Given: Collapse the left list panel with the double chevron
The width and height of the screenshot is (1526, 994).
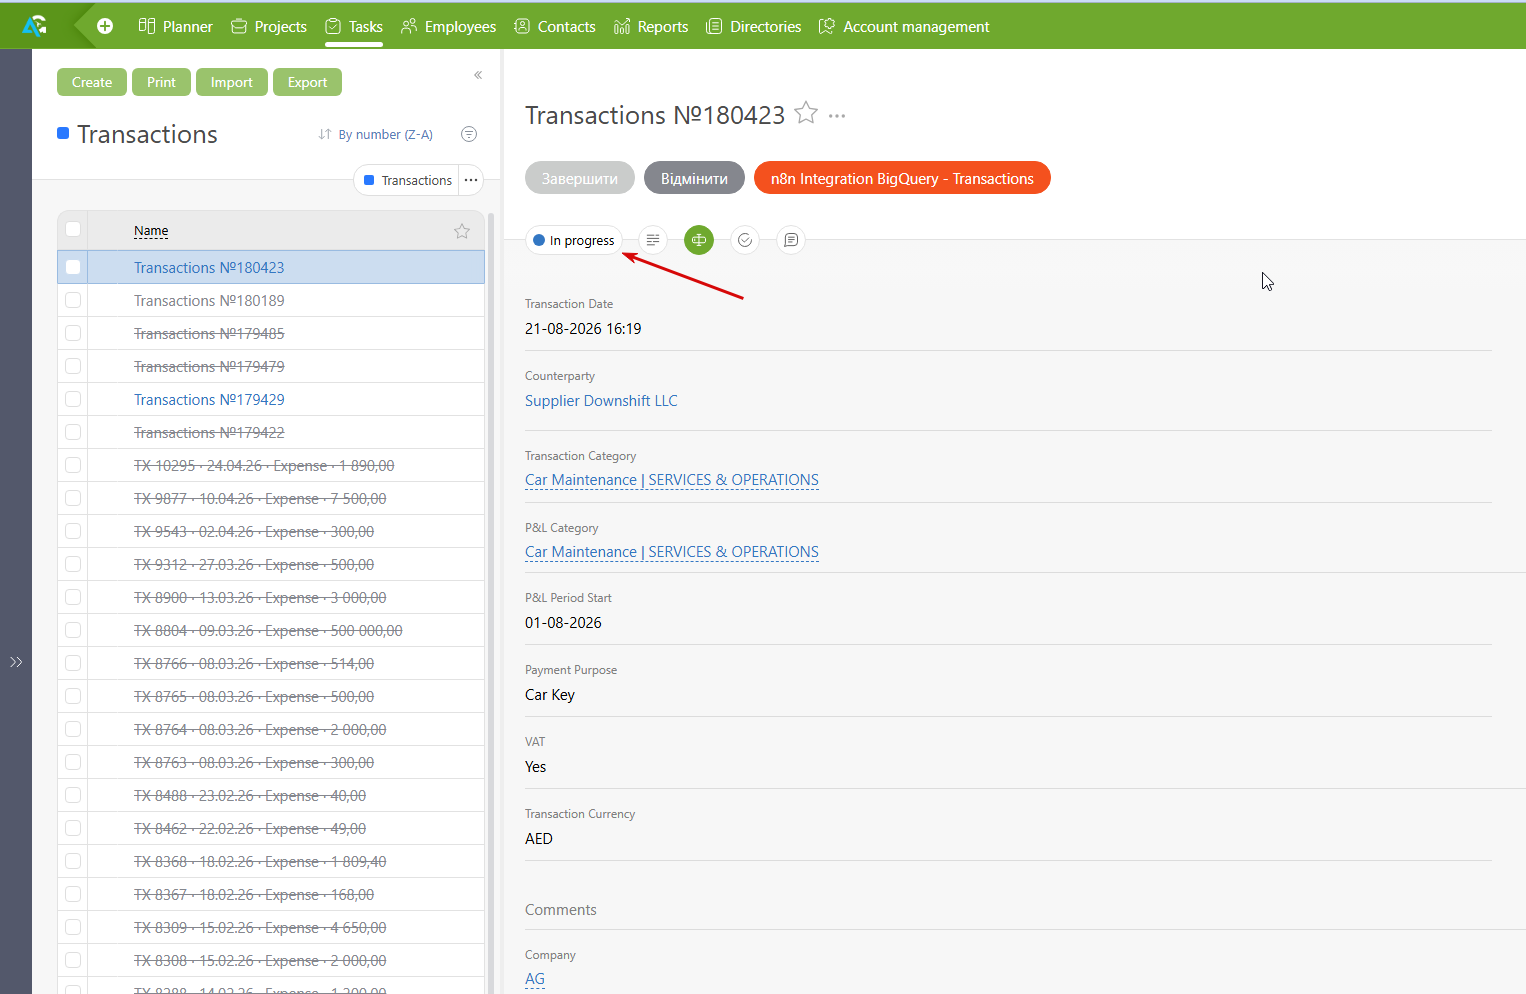Looking at the screenshot, I should pyautogui.click(x=478, y=75).
